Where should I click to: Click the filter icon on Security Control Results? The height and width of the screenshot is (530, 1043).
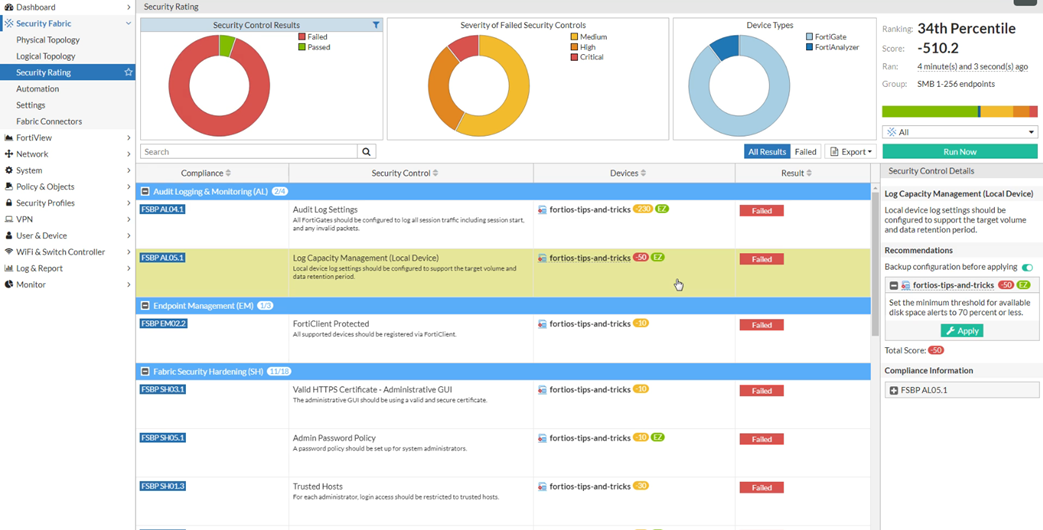coord(376,25)
